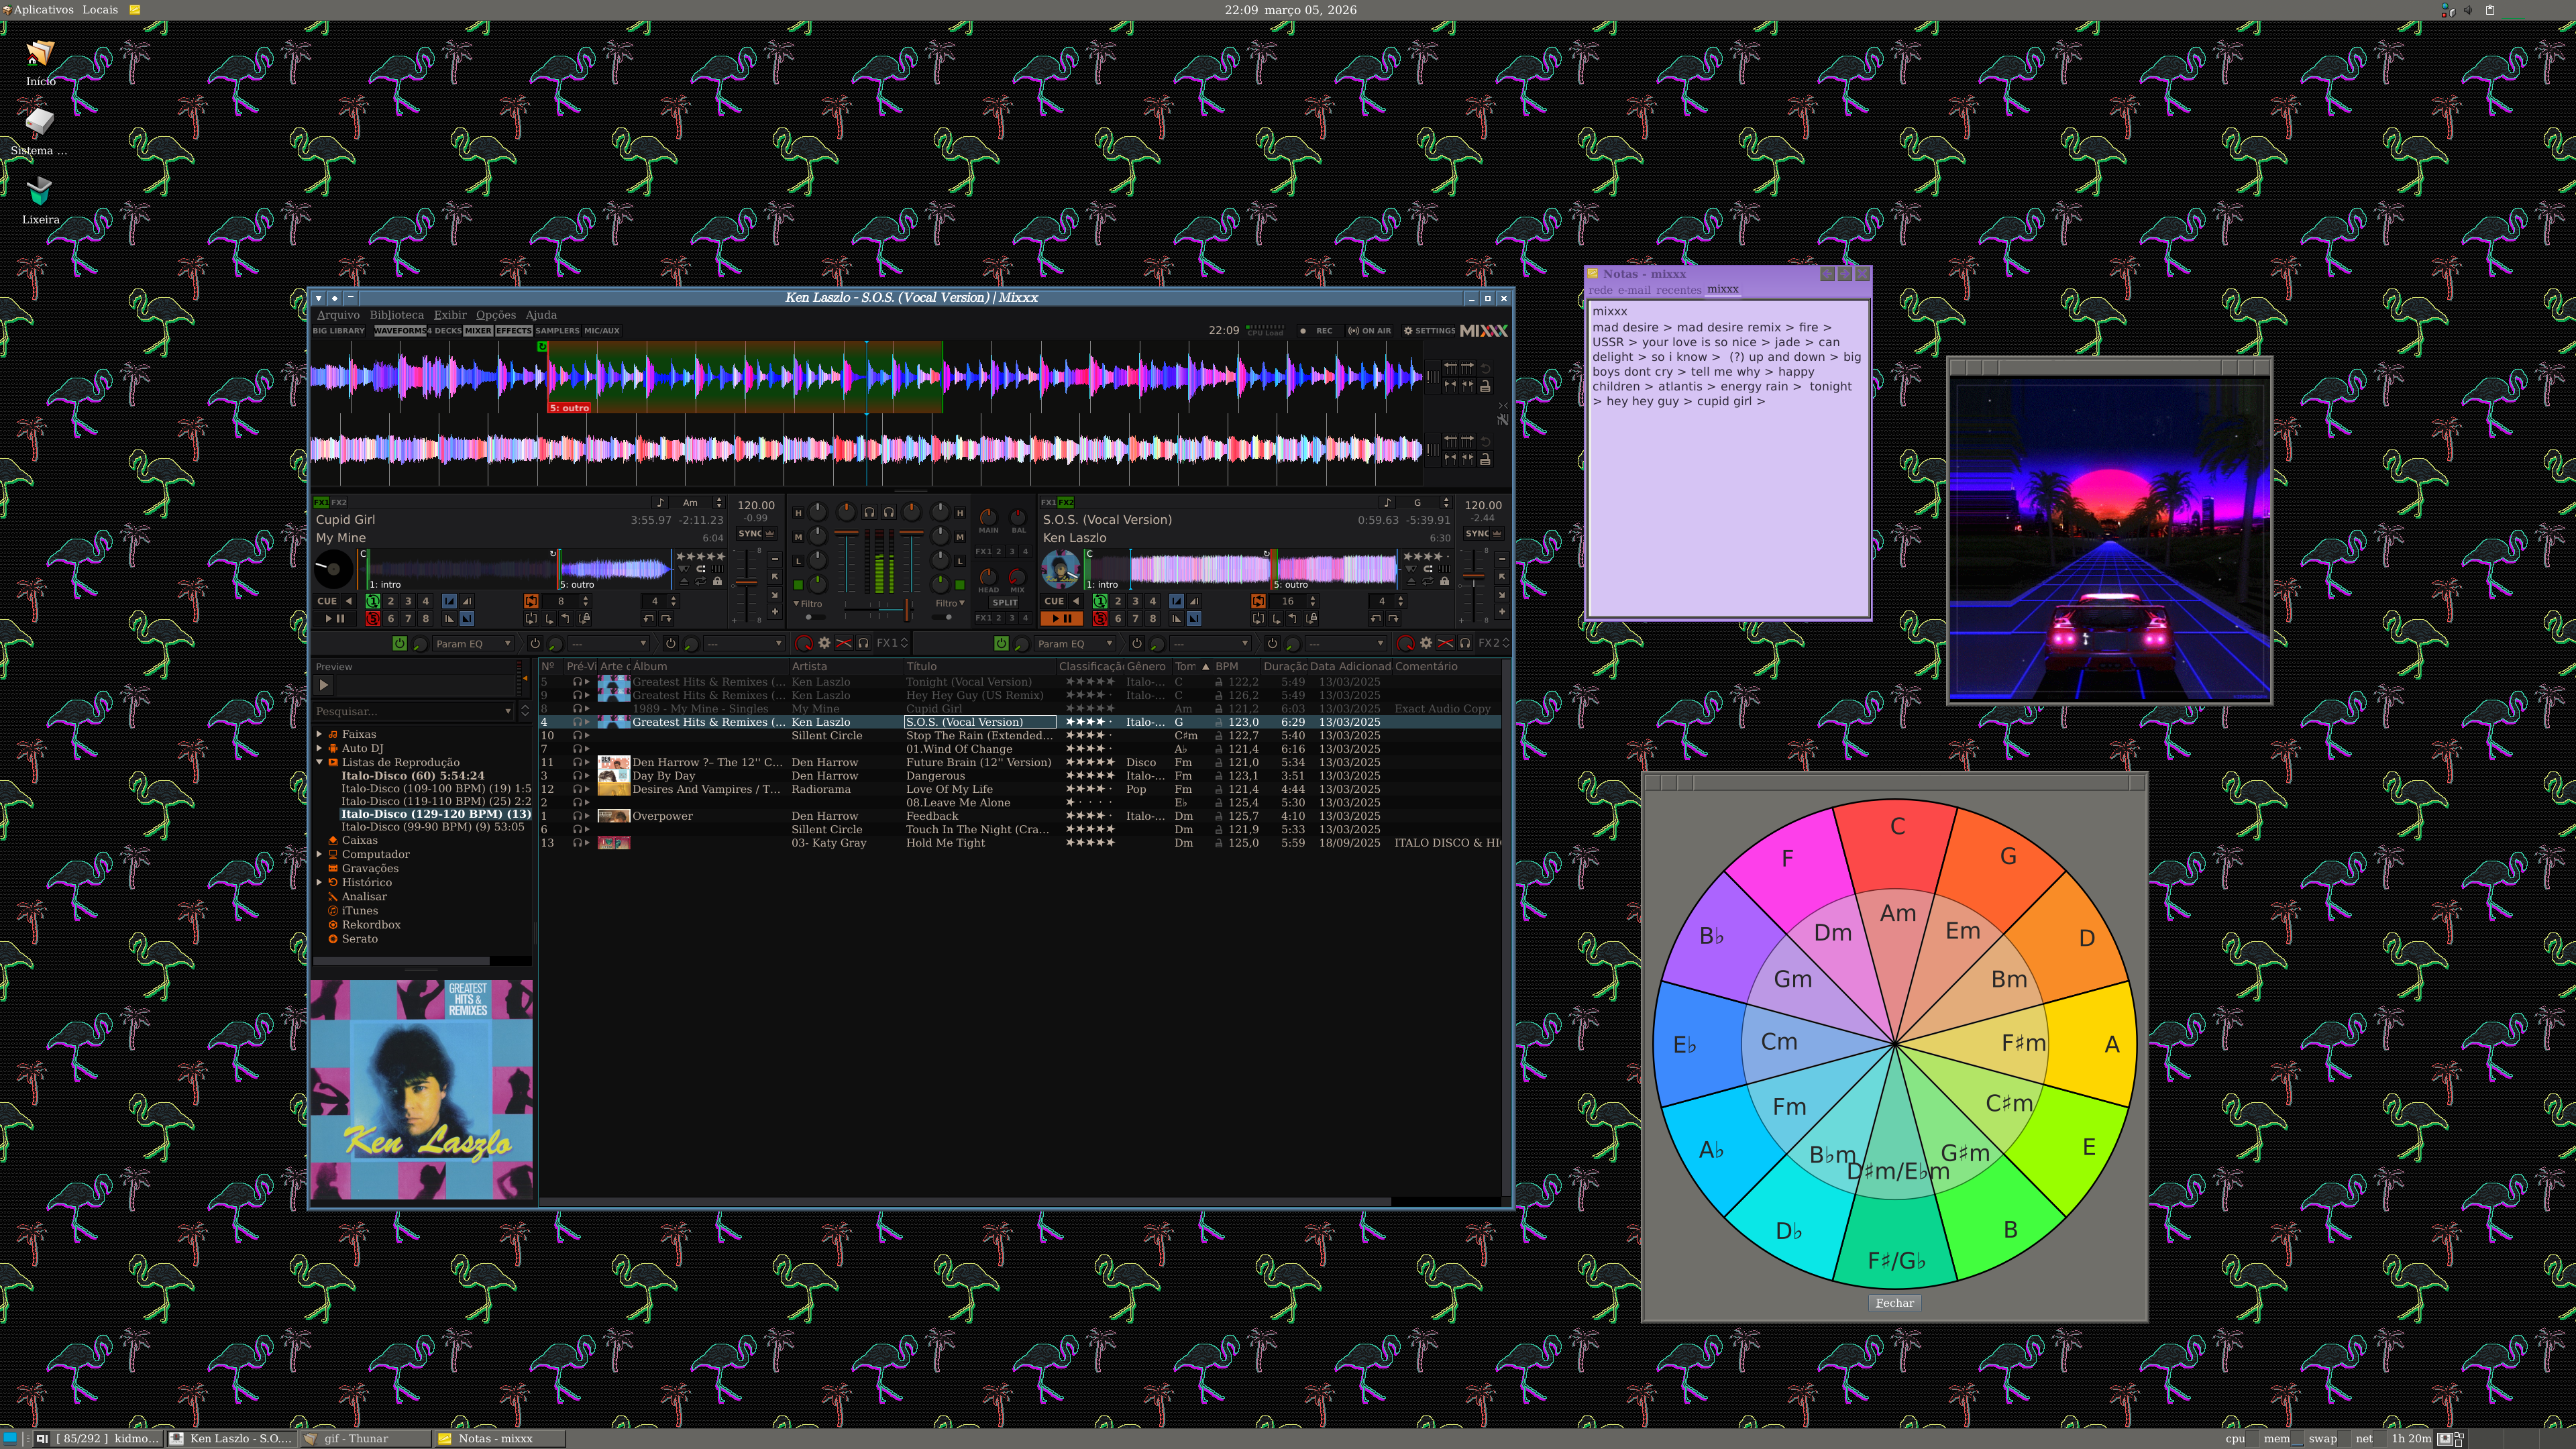Open the Biblioteca menu
Screen dimensions: 2576x1449
pos(396,315)
